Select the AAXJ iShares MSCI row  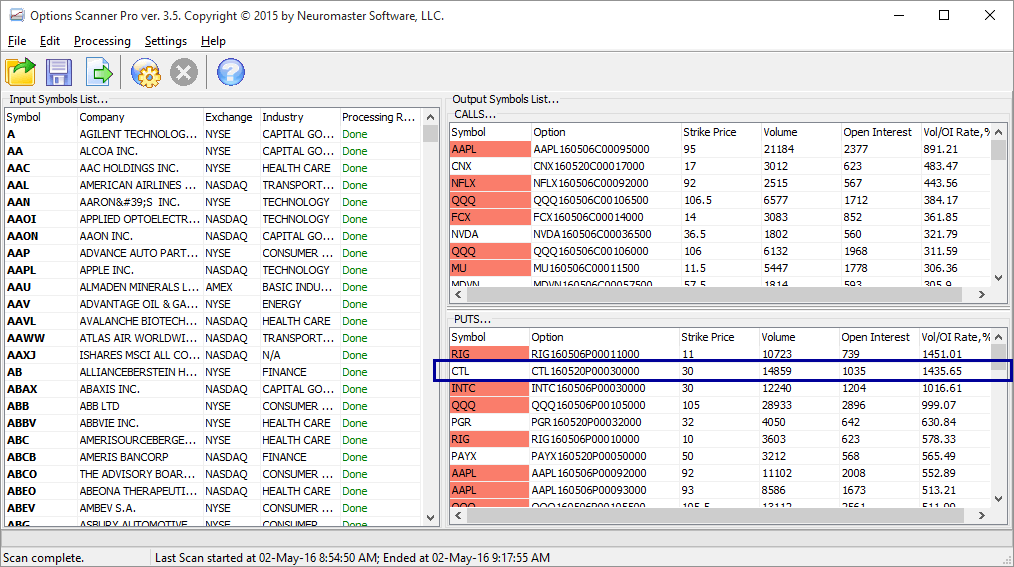click(213, 355)
